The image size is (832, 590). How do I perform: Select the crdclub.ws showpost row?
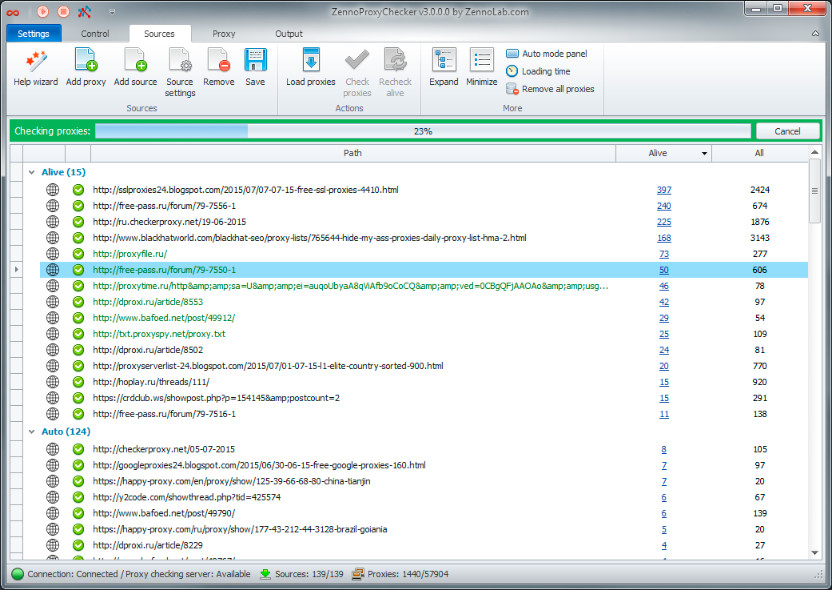point(424,398)
